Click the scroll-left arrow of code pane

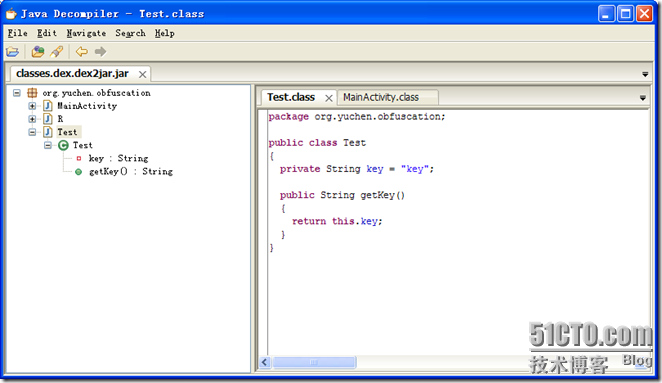pyautogui.click(x=265, y=362)
